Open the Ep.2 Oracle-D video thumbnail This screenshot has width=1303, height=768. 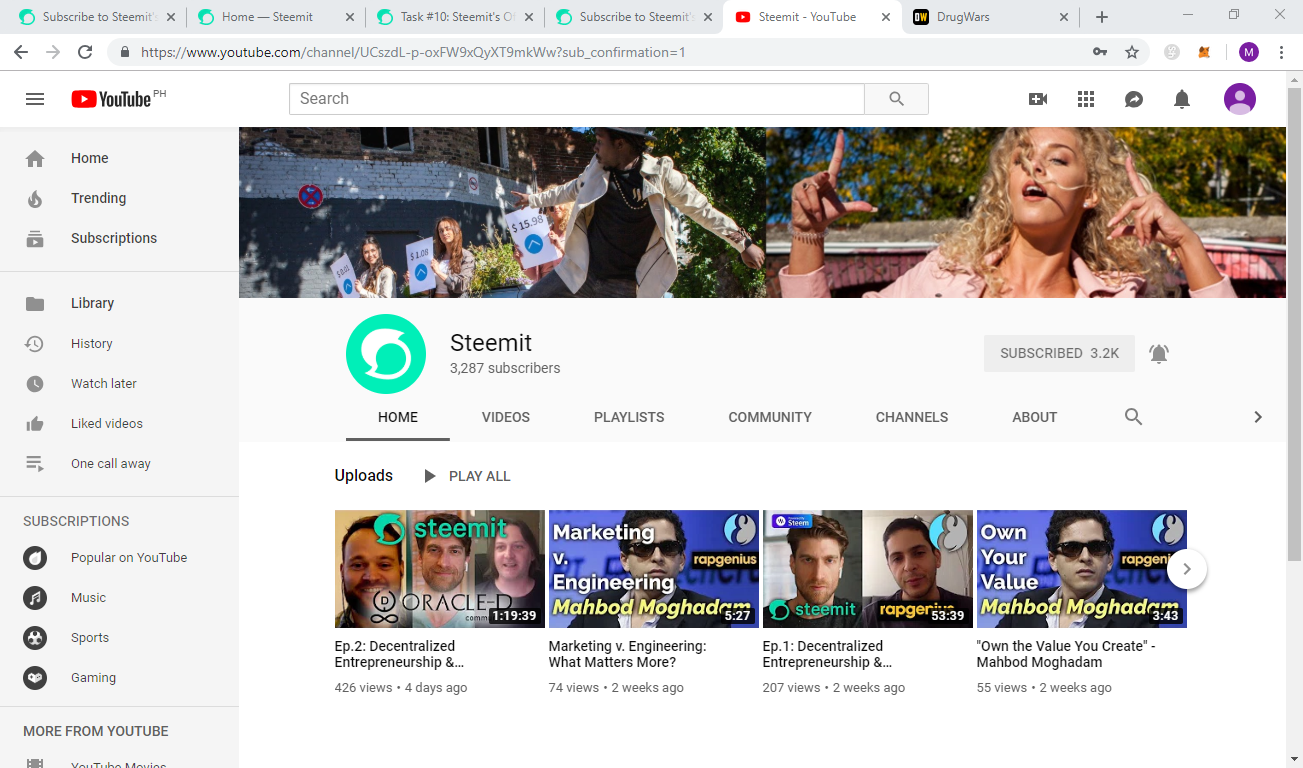coord(440,569)
